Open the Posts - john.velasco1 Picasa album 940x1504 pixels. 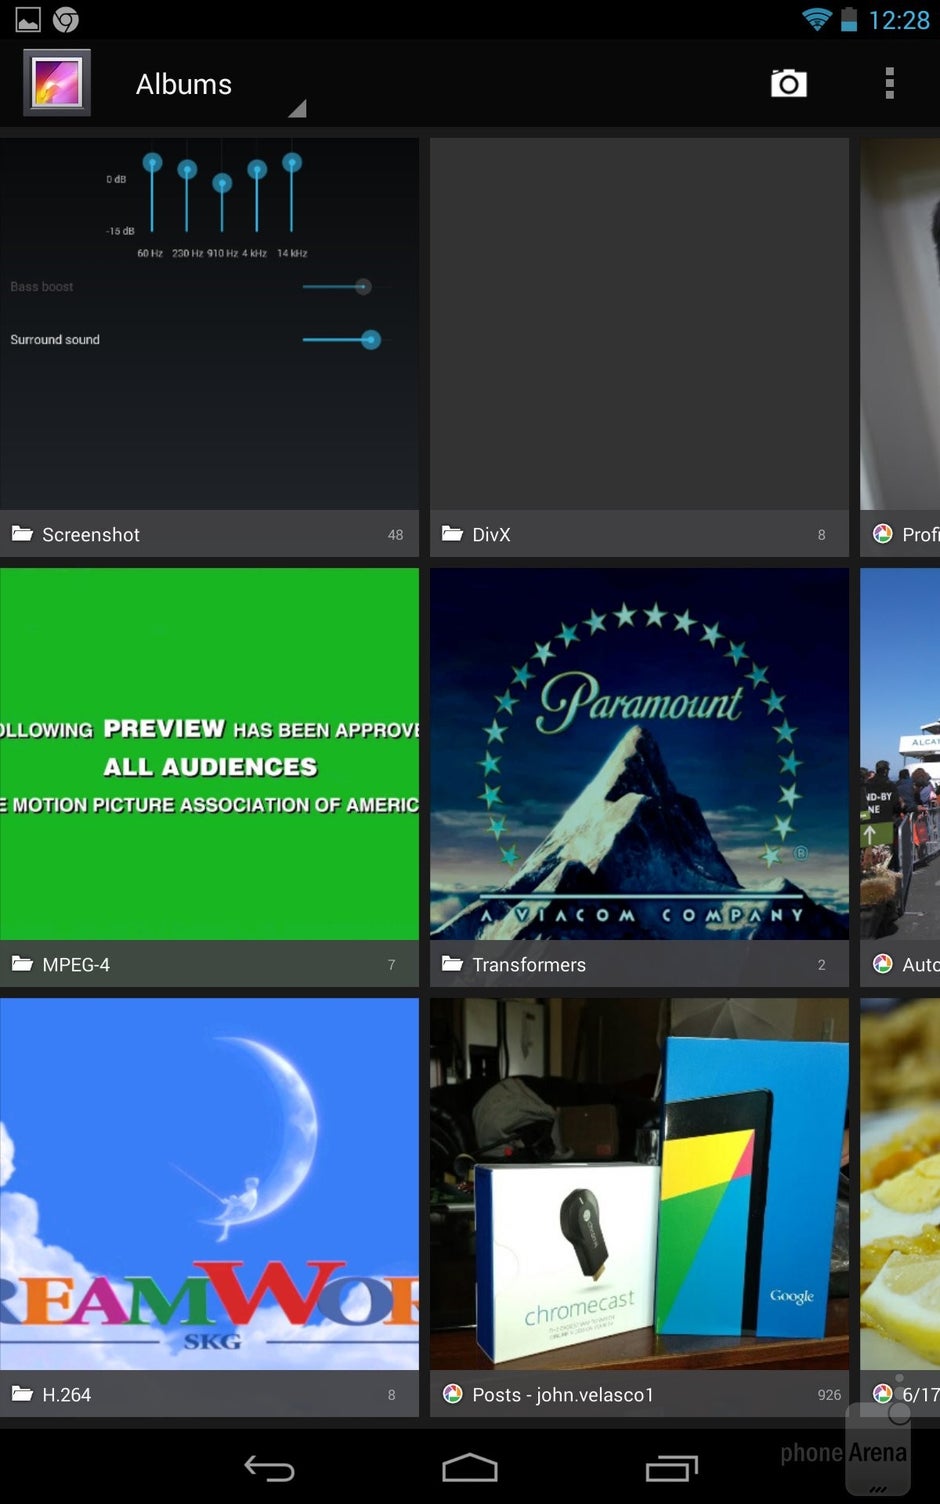639,1184
